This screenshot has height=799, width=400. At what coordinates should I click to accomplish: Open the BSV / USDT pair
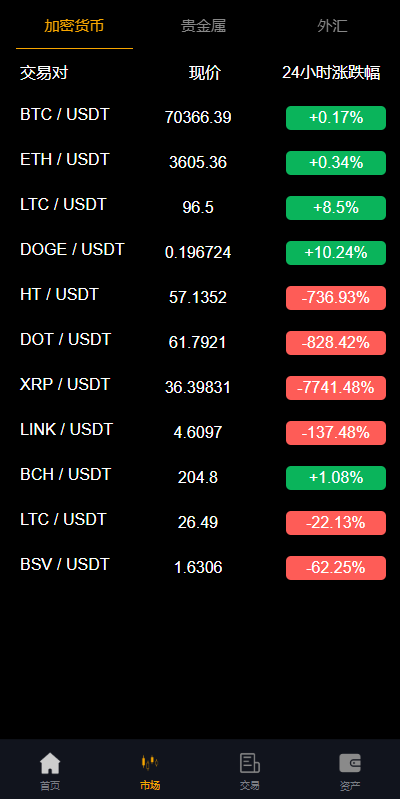(x=200, y=568)
